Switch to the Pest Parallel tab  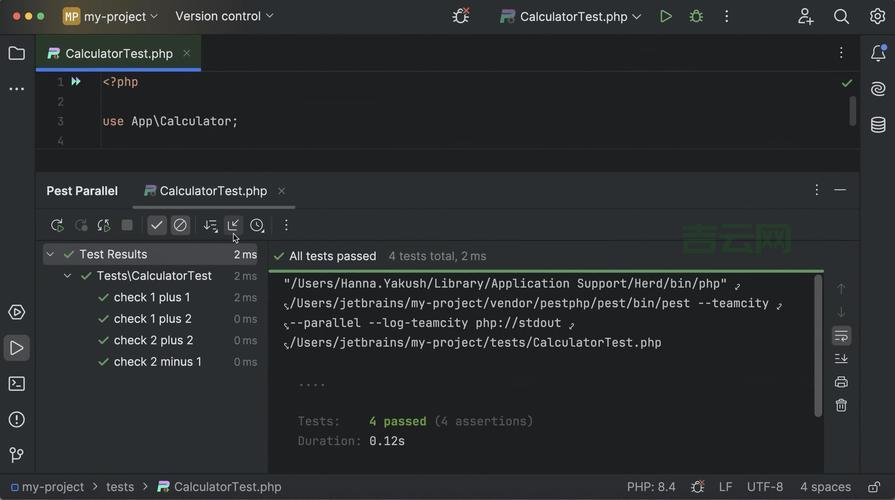(82, 191)
